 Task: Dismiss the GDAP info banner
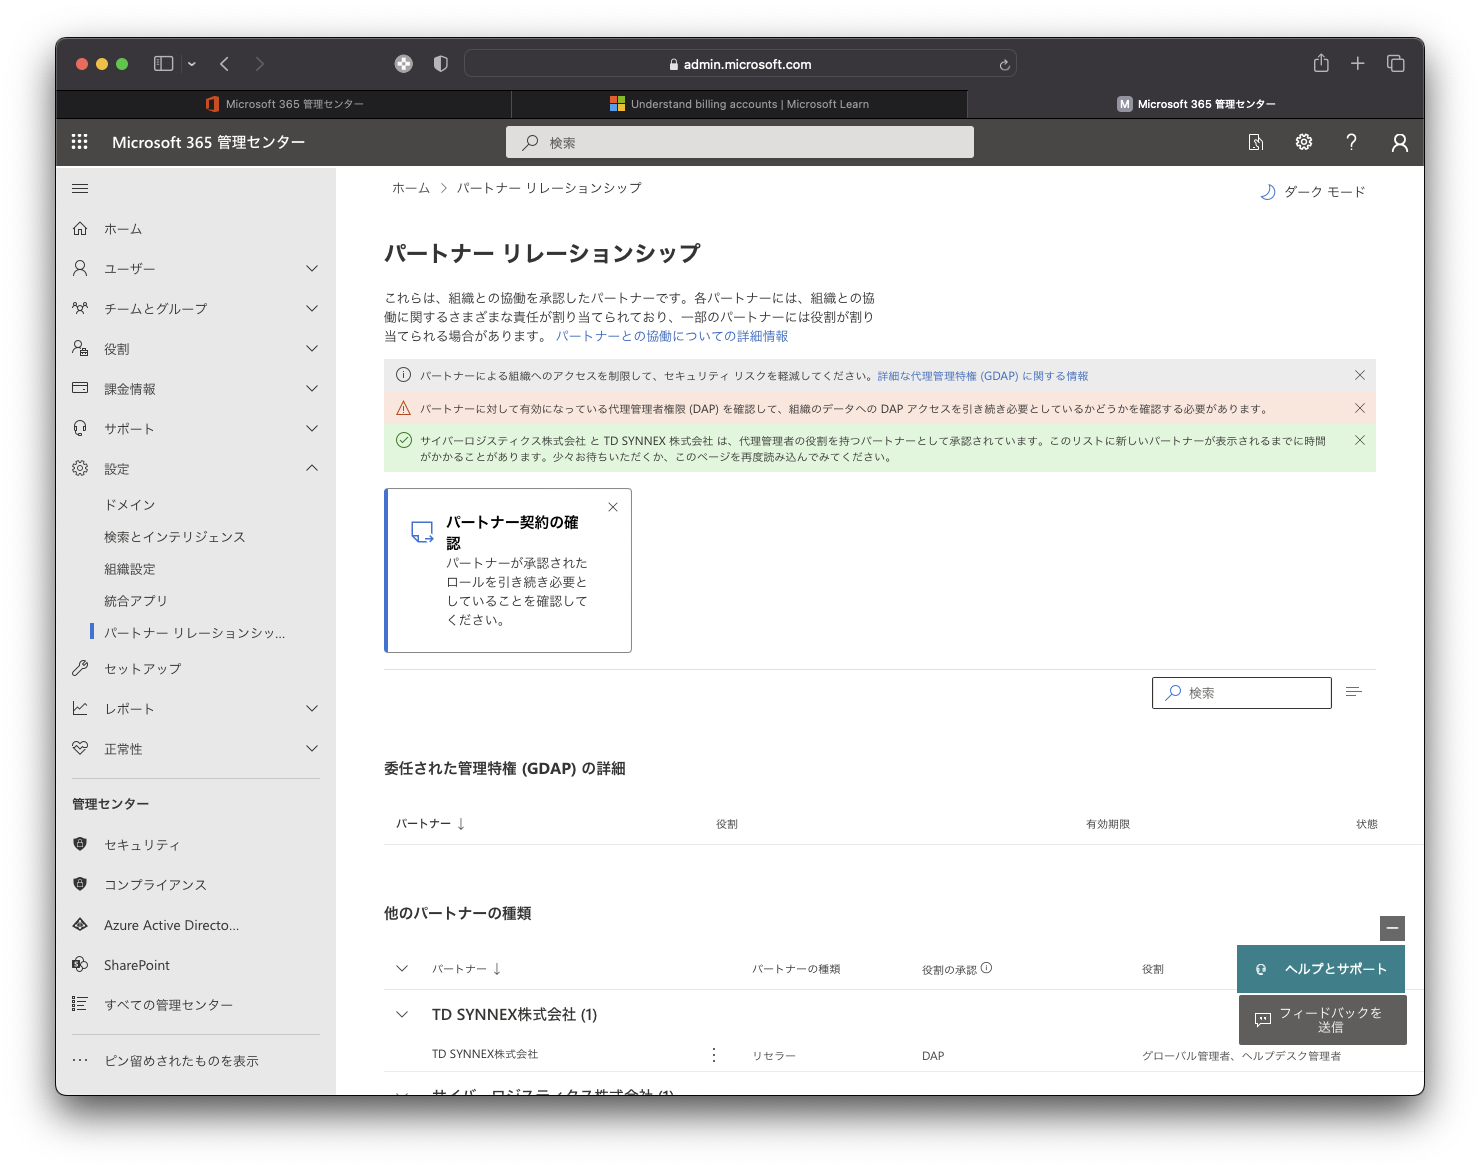(1360, 375)
